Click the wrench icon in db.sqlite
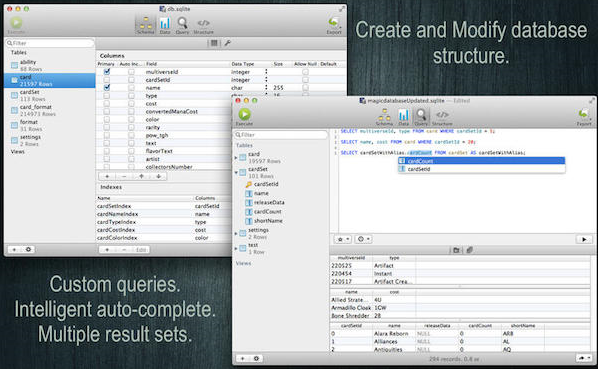Image resolution: width=598 pixels, height=369 pixels. click(228, 43)
